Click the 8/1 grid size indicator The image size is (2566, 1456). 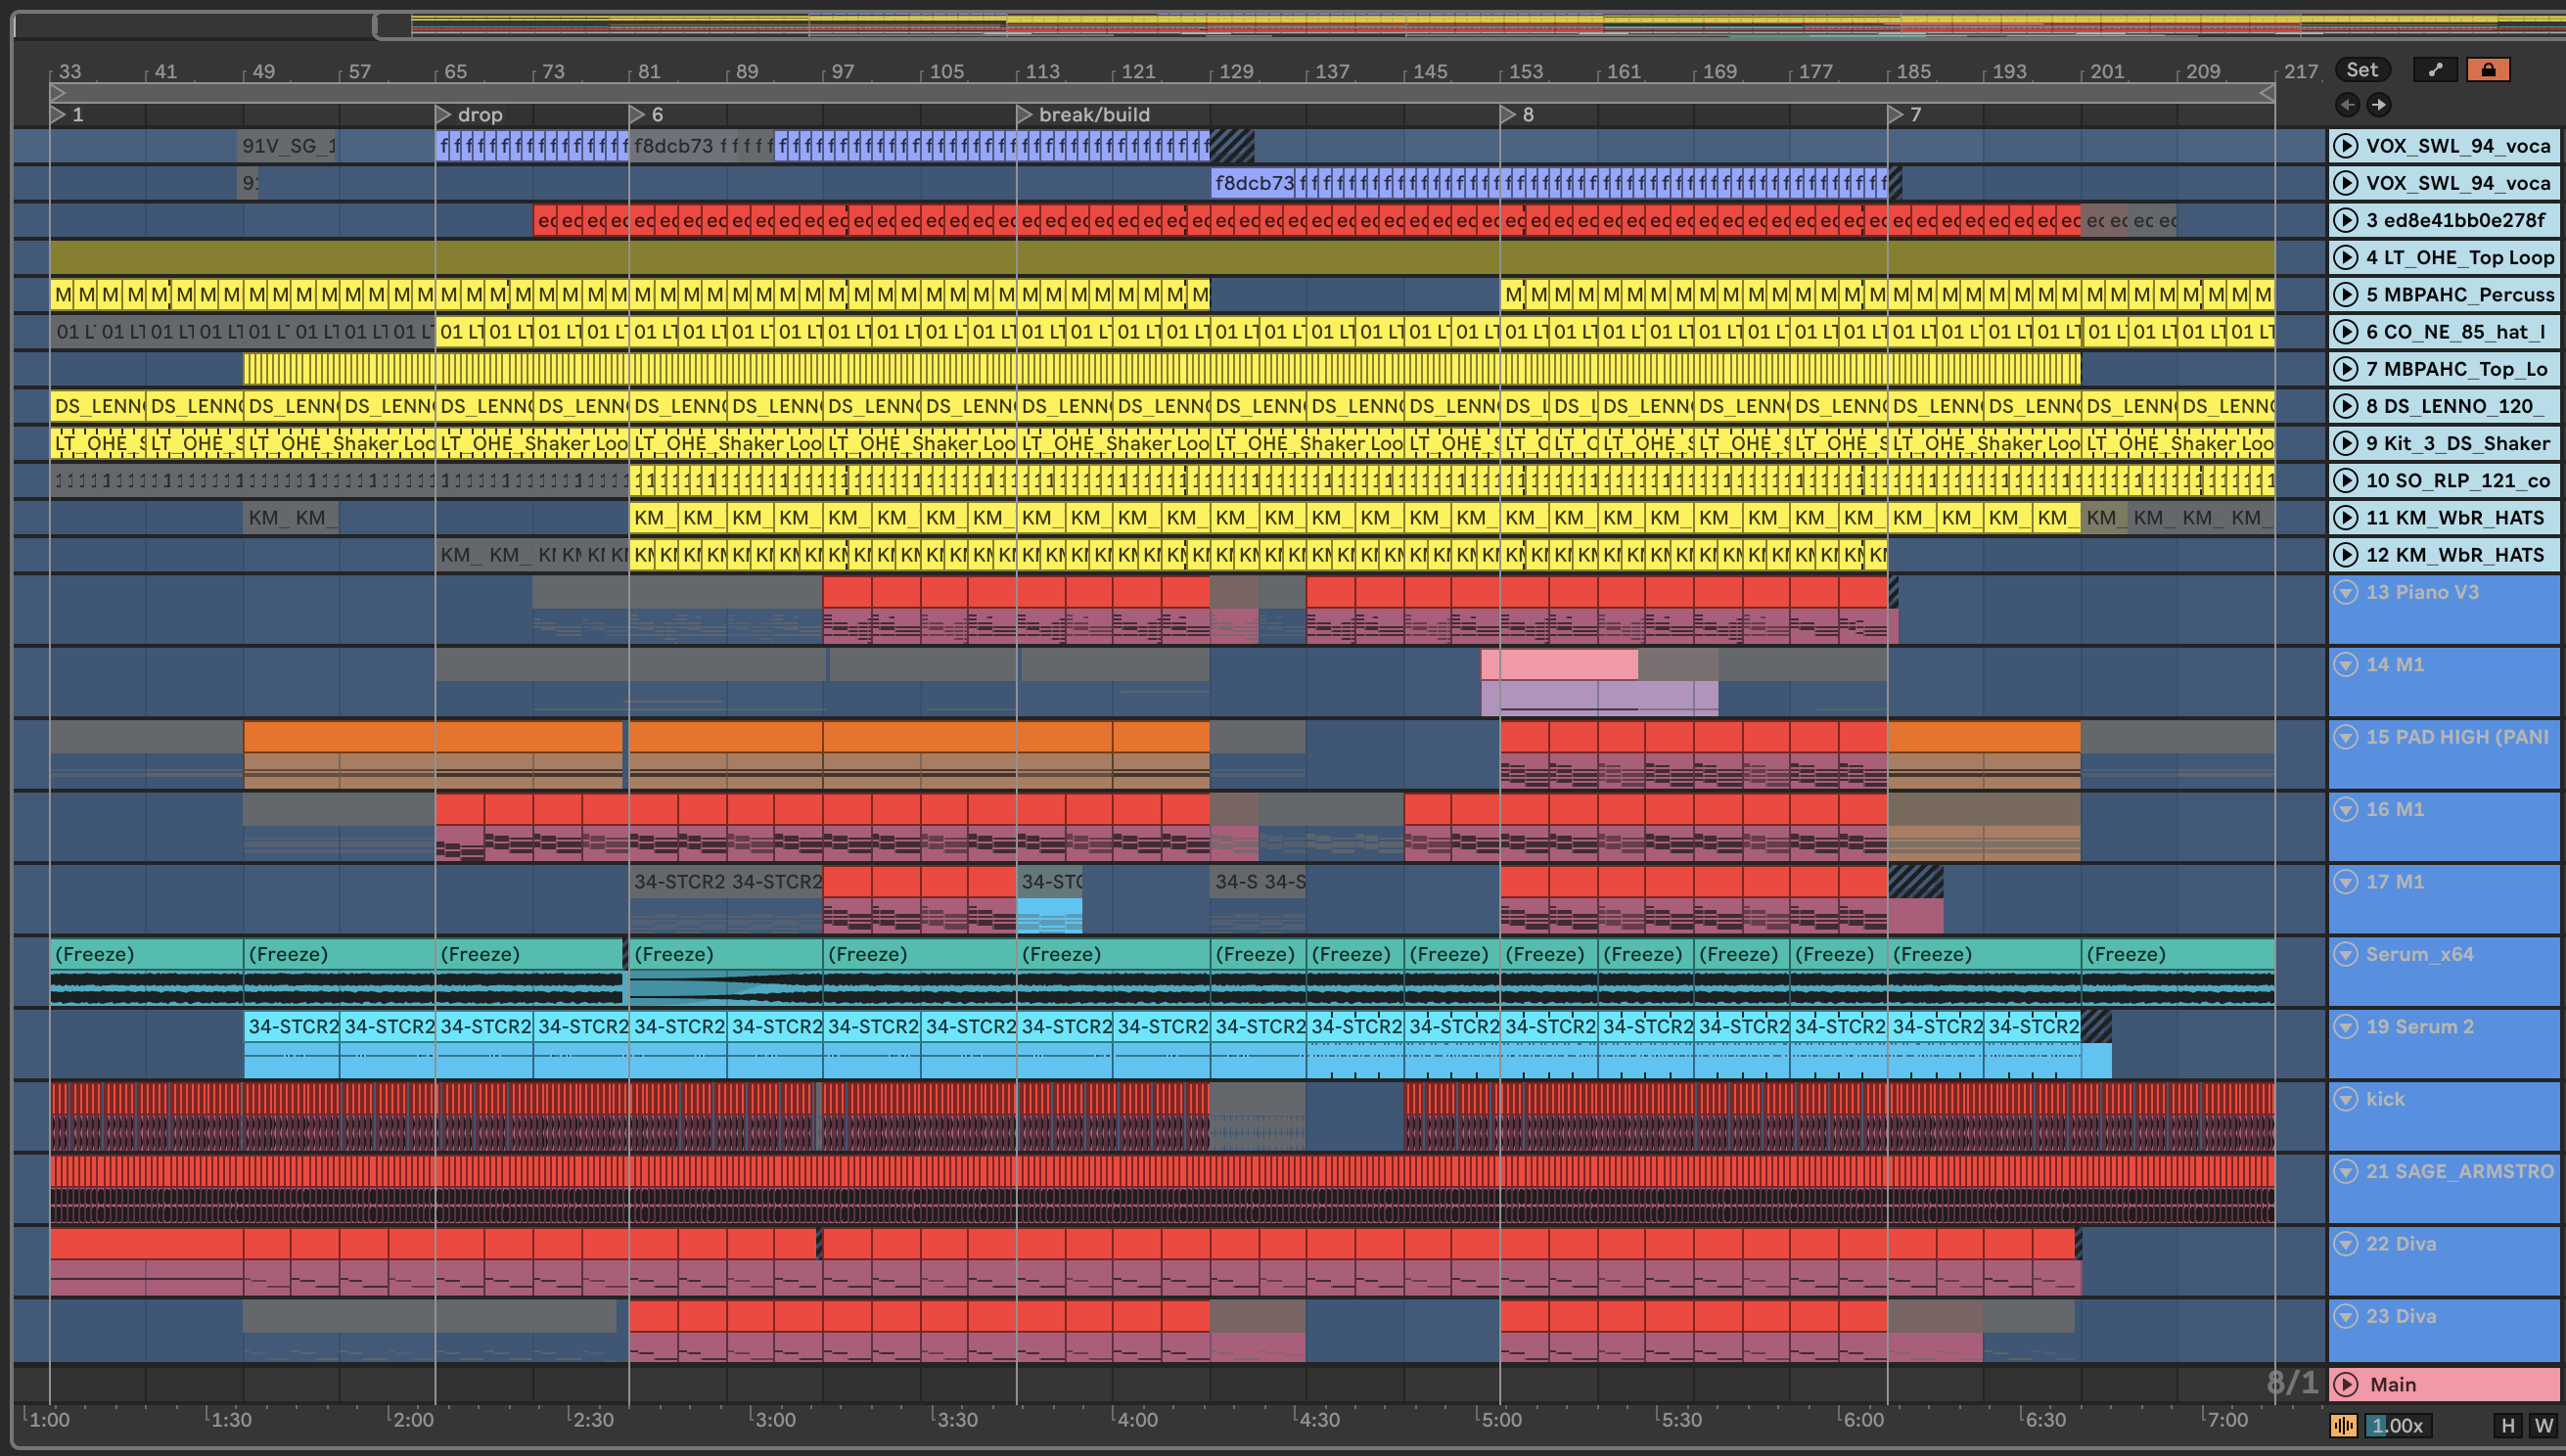coord(2292,1383)
